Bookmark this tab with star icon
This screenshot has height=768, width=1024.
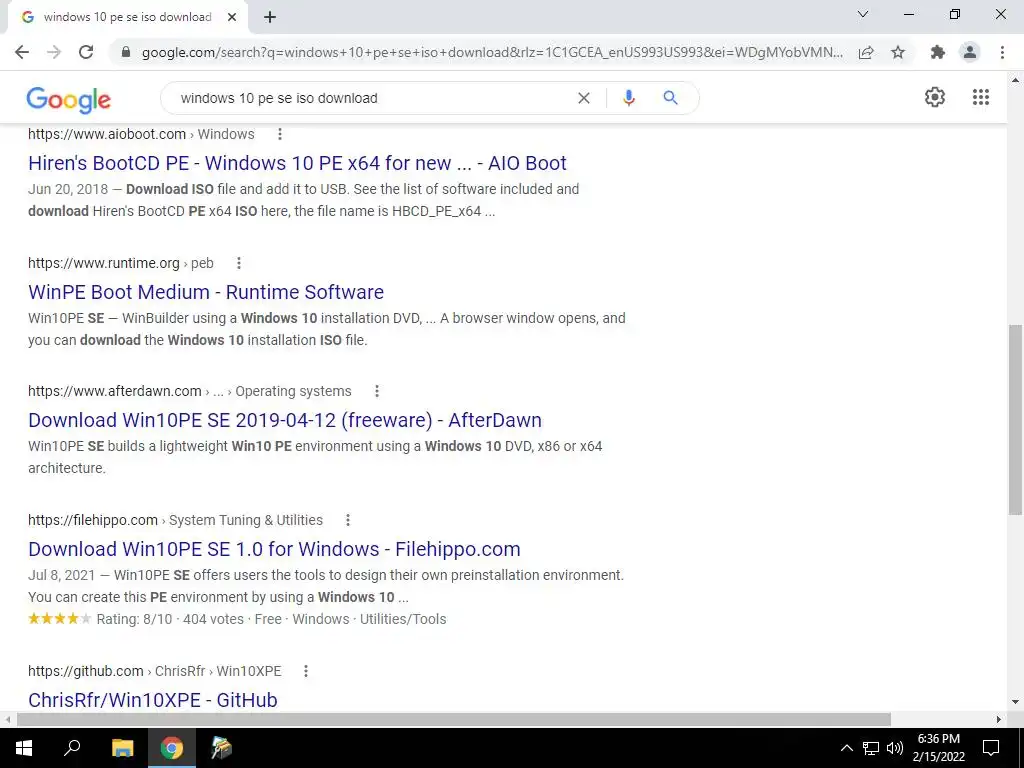tap(898, 52)
